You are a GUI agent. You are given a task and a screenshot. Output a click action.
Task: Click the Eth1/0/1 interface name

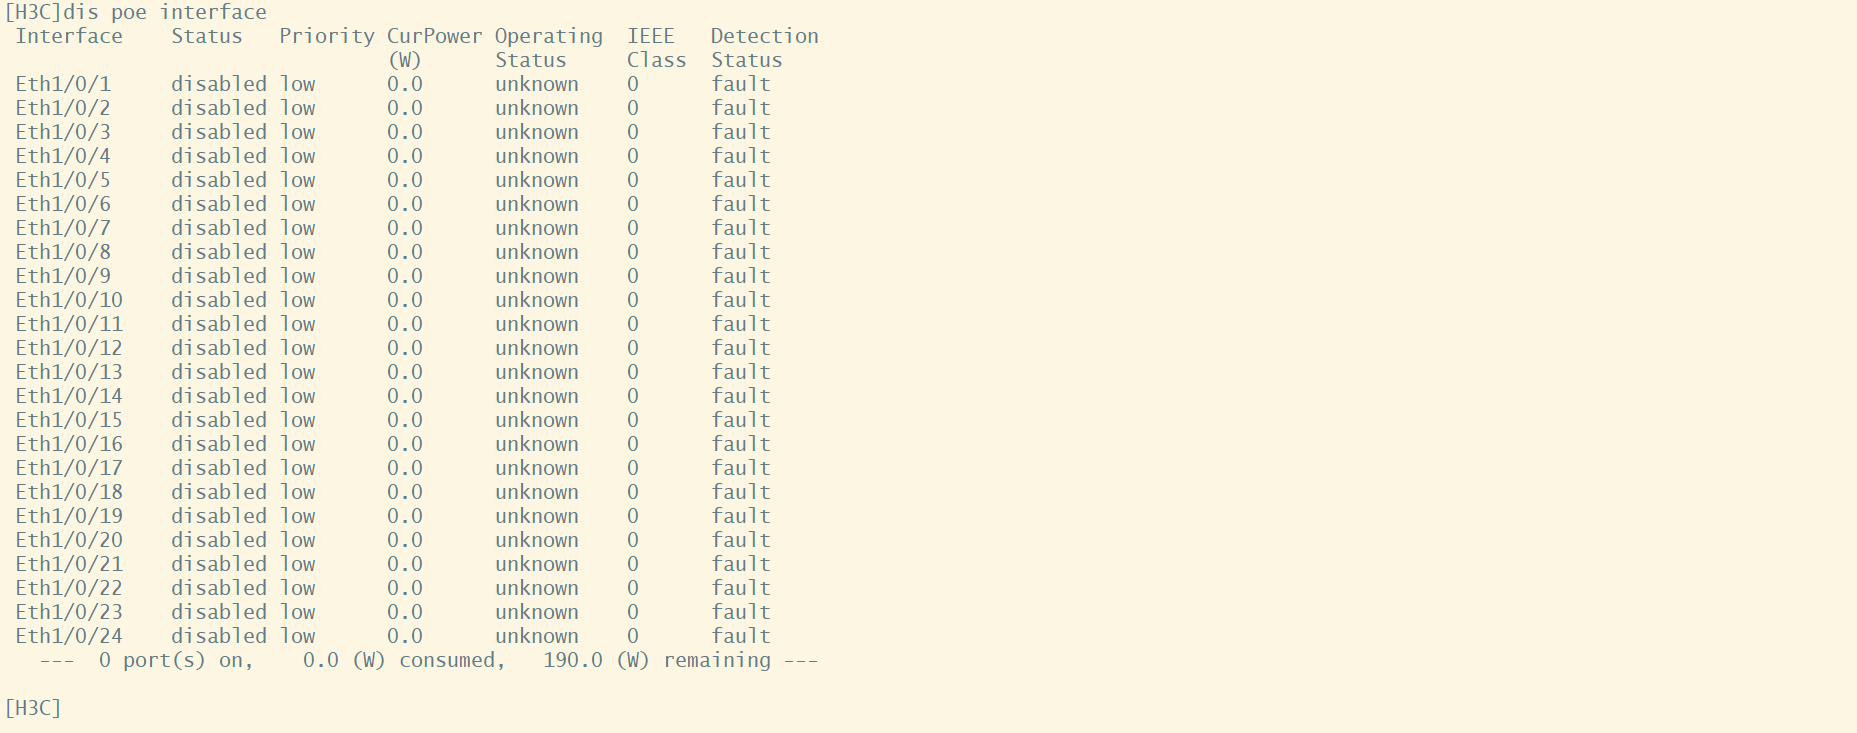click(63, 84)
